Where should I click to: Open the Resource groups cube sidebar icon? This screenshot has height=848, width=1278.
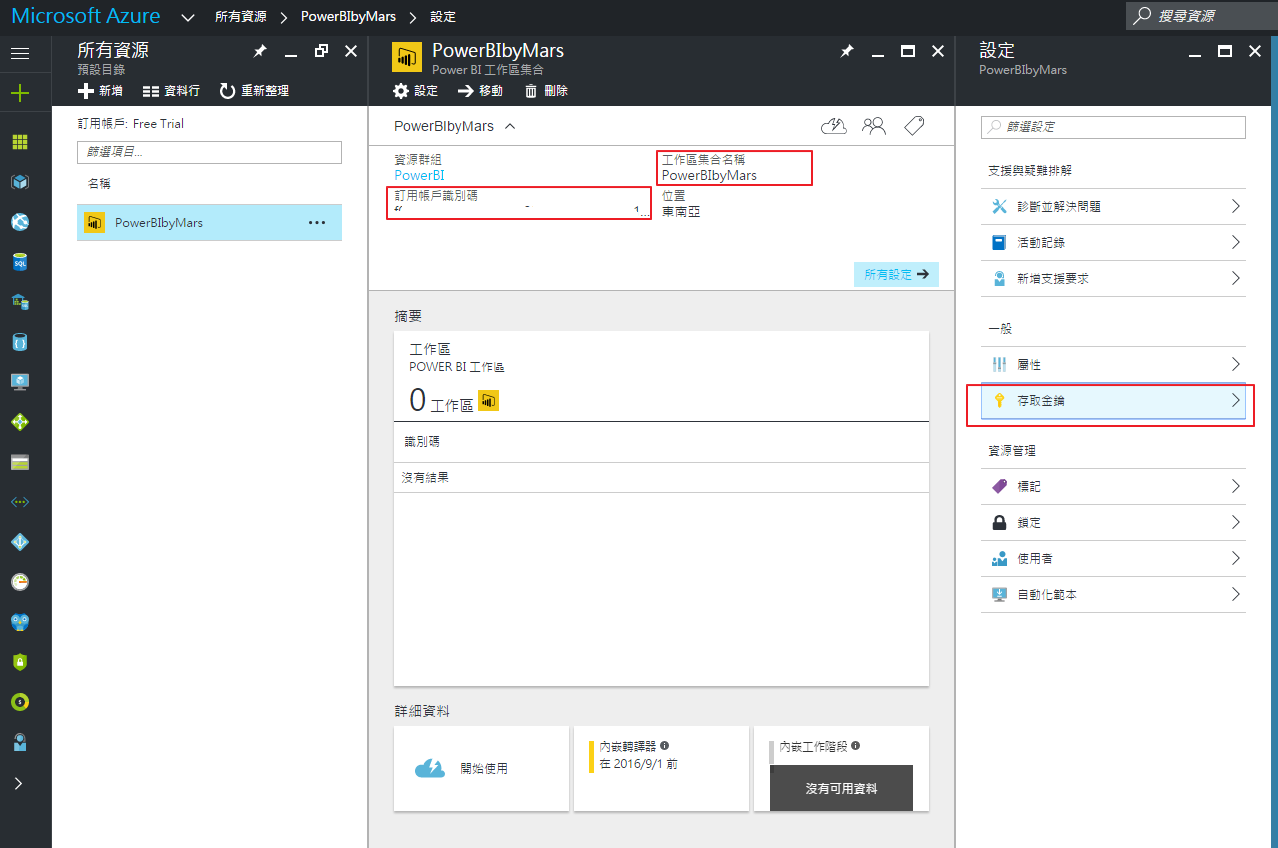[x=20, y=182]
